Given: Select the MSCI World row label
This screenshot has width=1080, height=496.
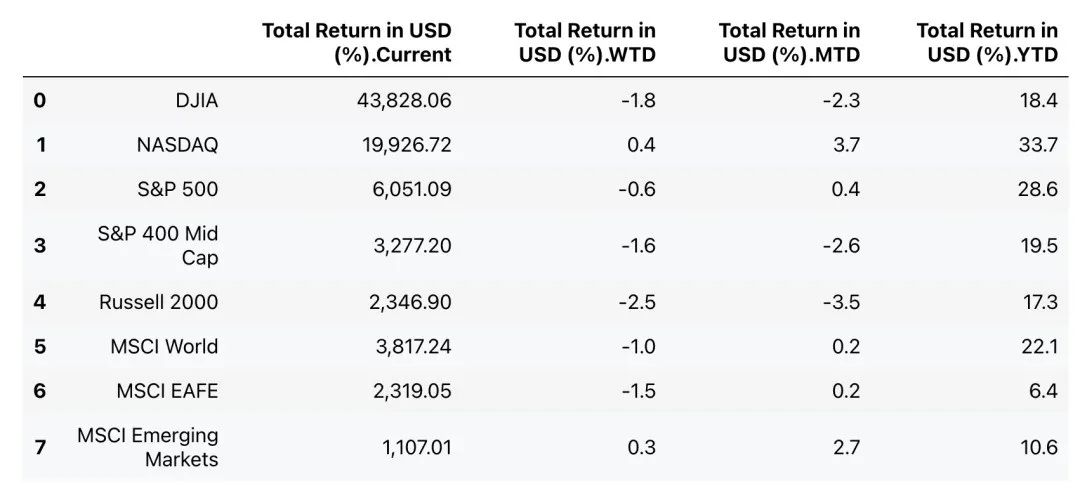Looking at the screenshot, I should 164,346.
